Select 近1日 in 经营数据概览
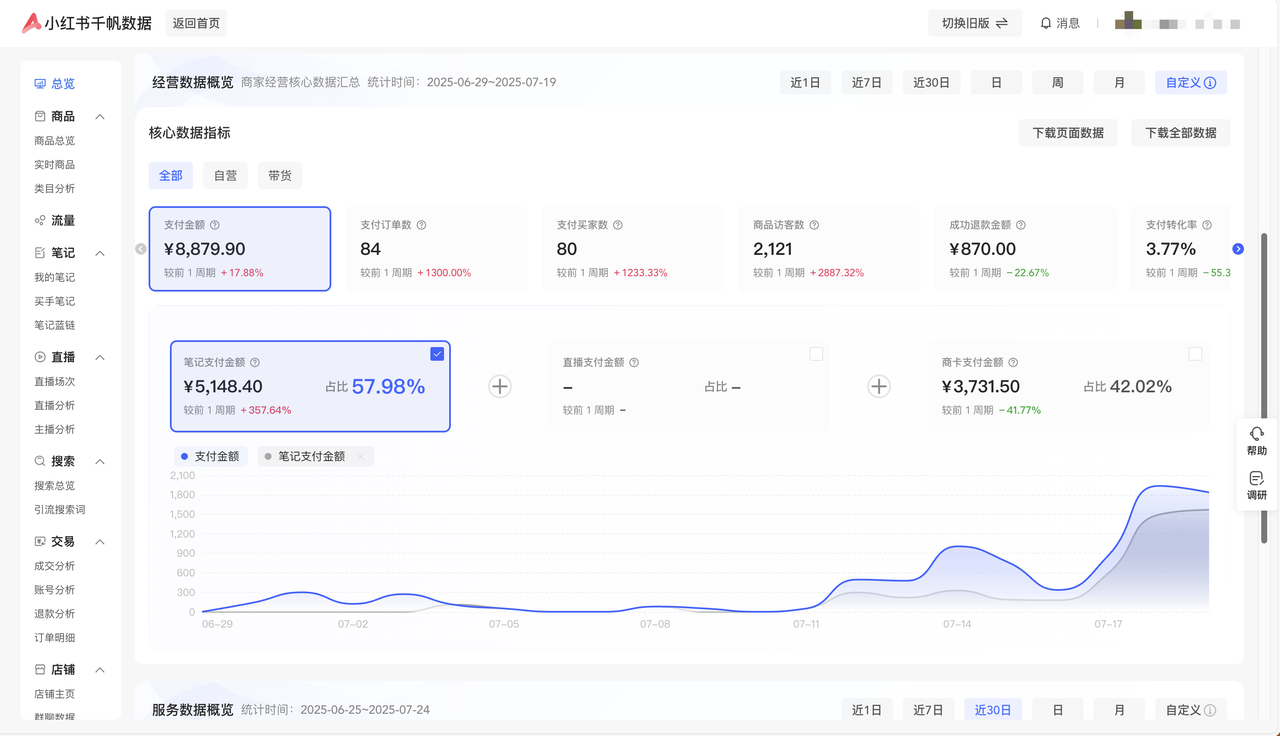 [805, 83]
